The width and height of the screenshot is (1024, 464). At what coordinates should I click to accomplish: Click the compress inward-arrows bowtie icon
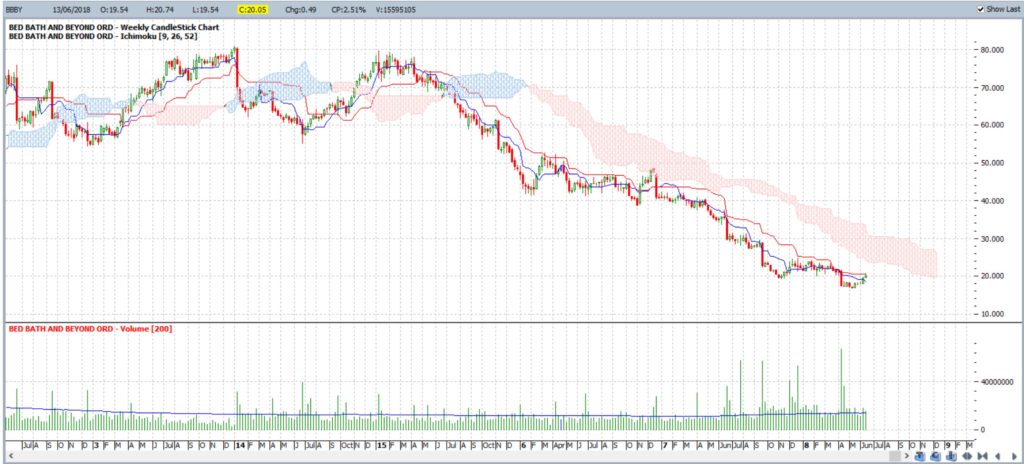pos(982,456)
